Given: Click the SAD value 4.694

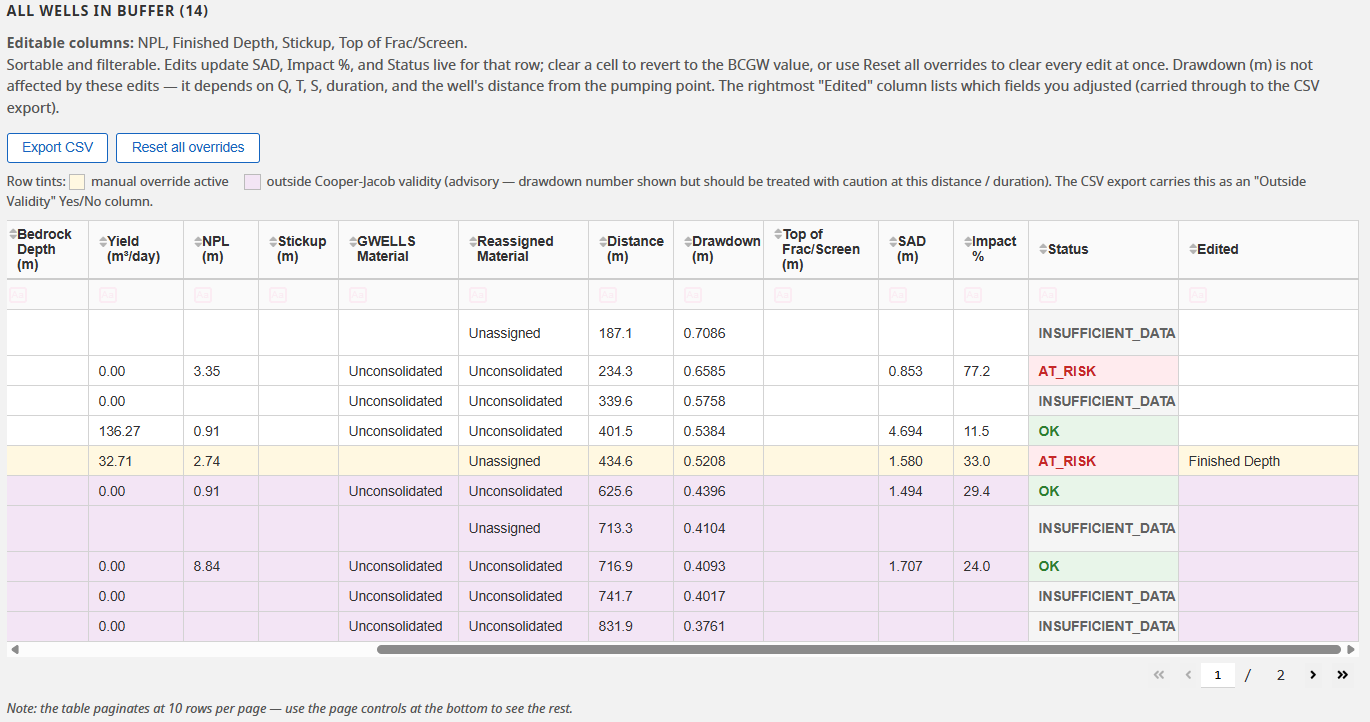Looking at the screenshot, I should 906,431.
